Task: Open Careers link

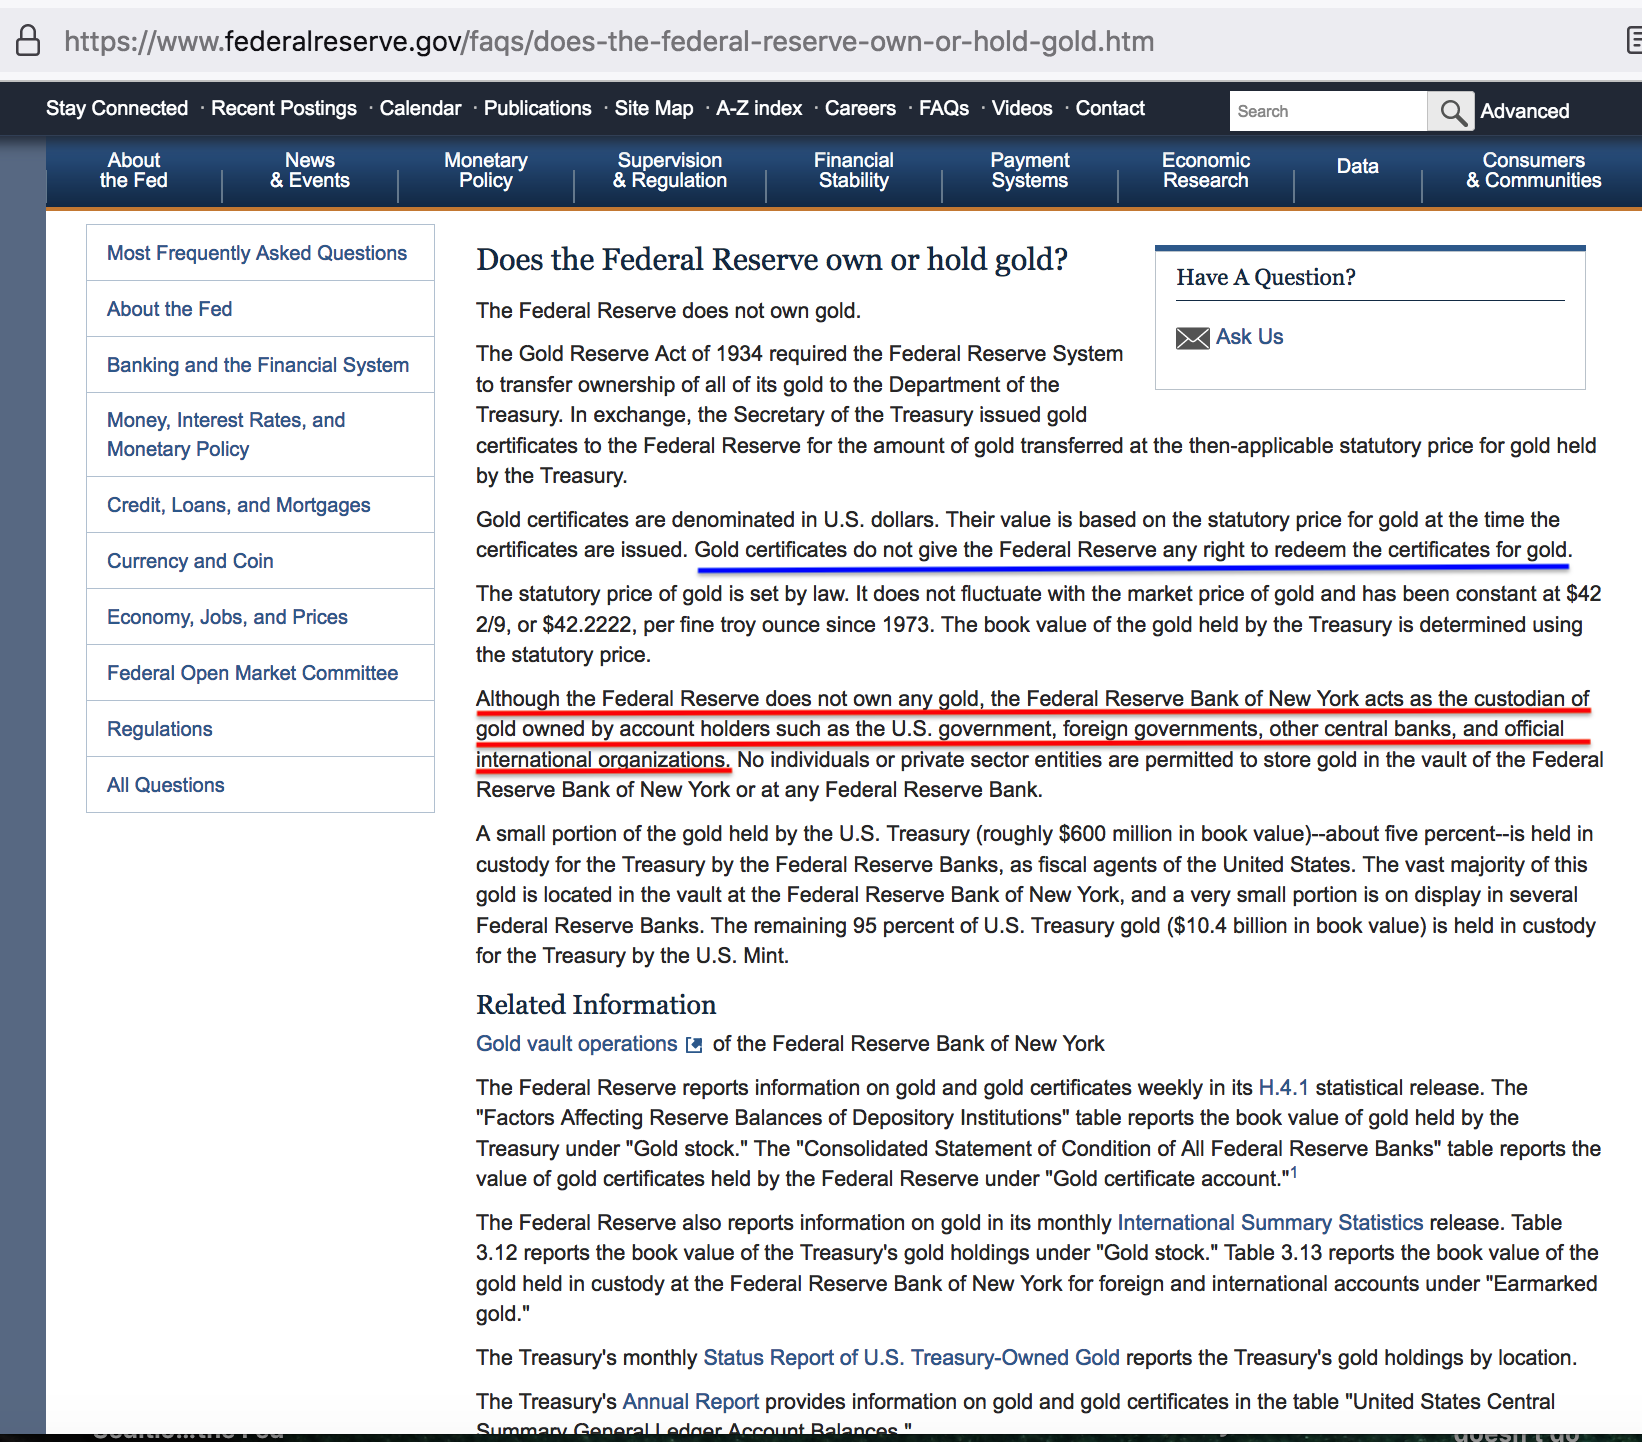Action: pos(860,108)
